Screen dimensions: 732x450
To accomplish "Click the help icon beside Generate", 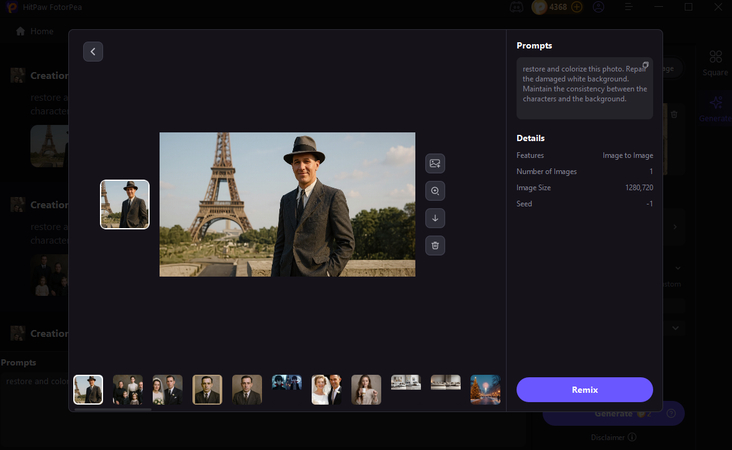I will pyautogui.click(x=671, y=414).
